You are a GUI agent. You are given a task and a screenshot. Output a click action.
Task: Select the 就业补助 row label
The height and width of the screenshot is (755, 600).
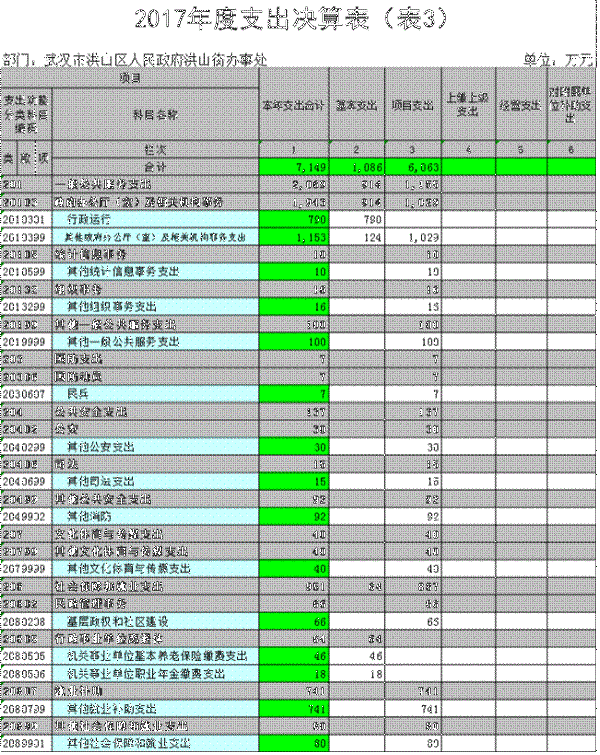click(x=79, y=691)
